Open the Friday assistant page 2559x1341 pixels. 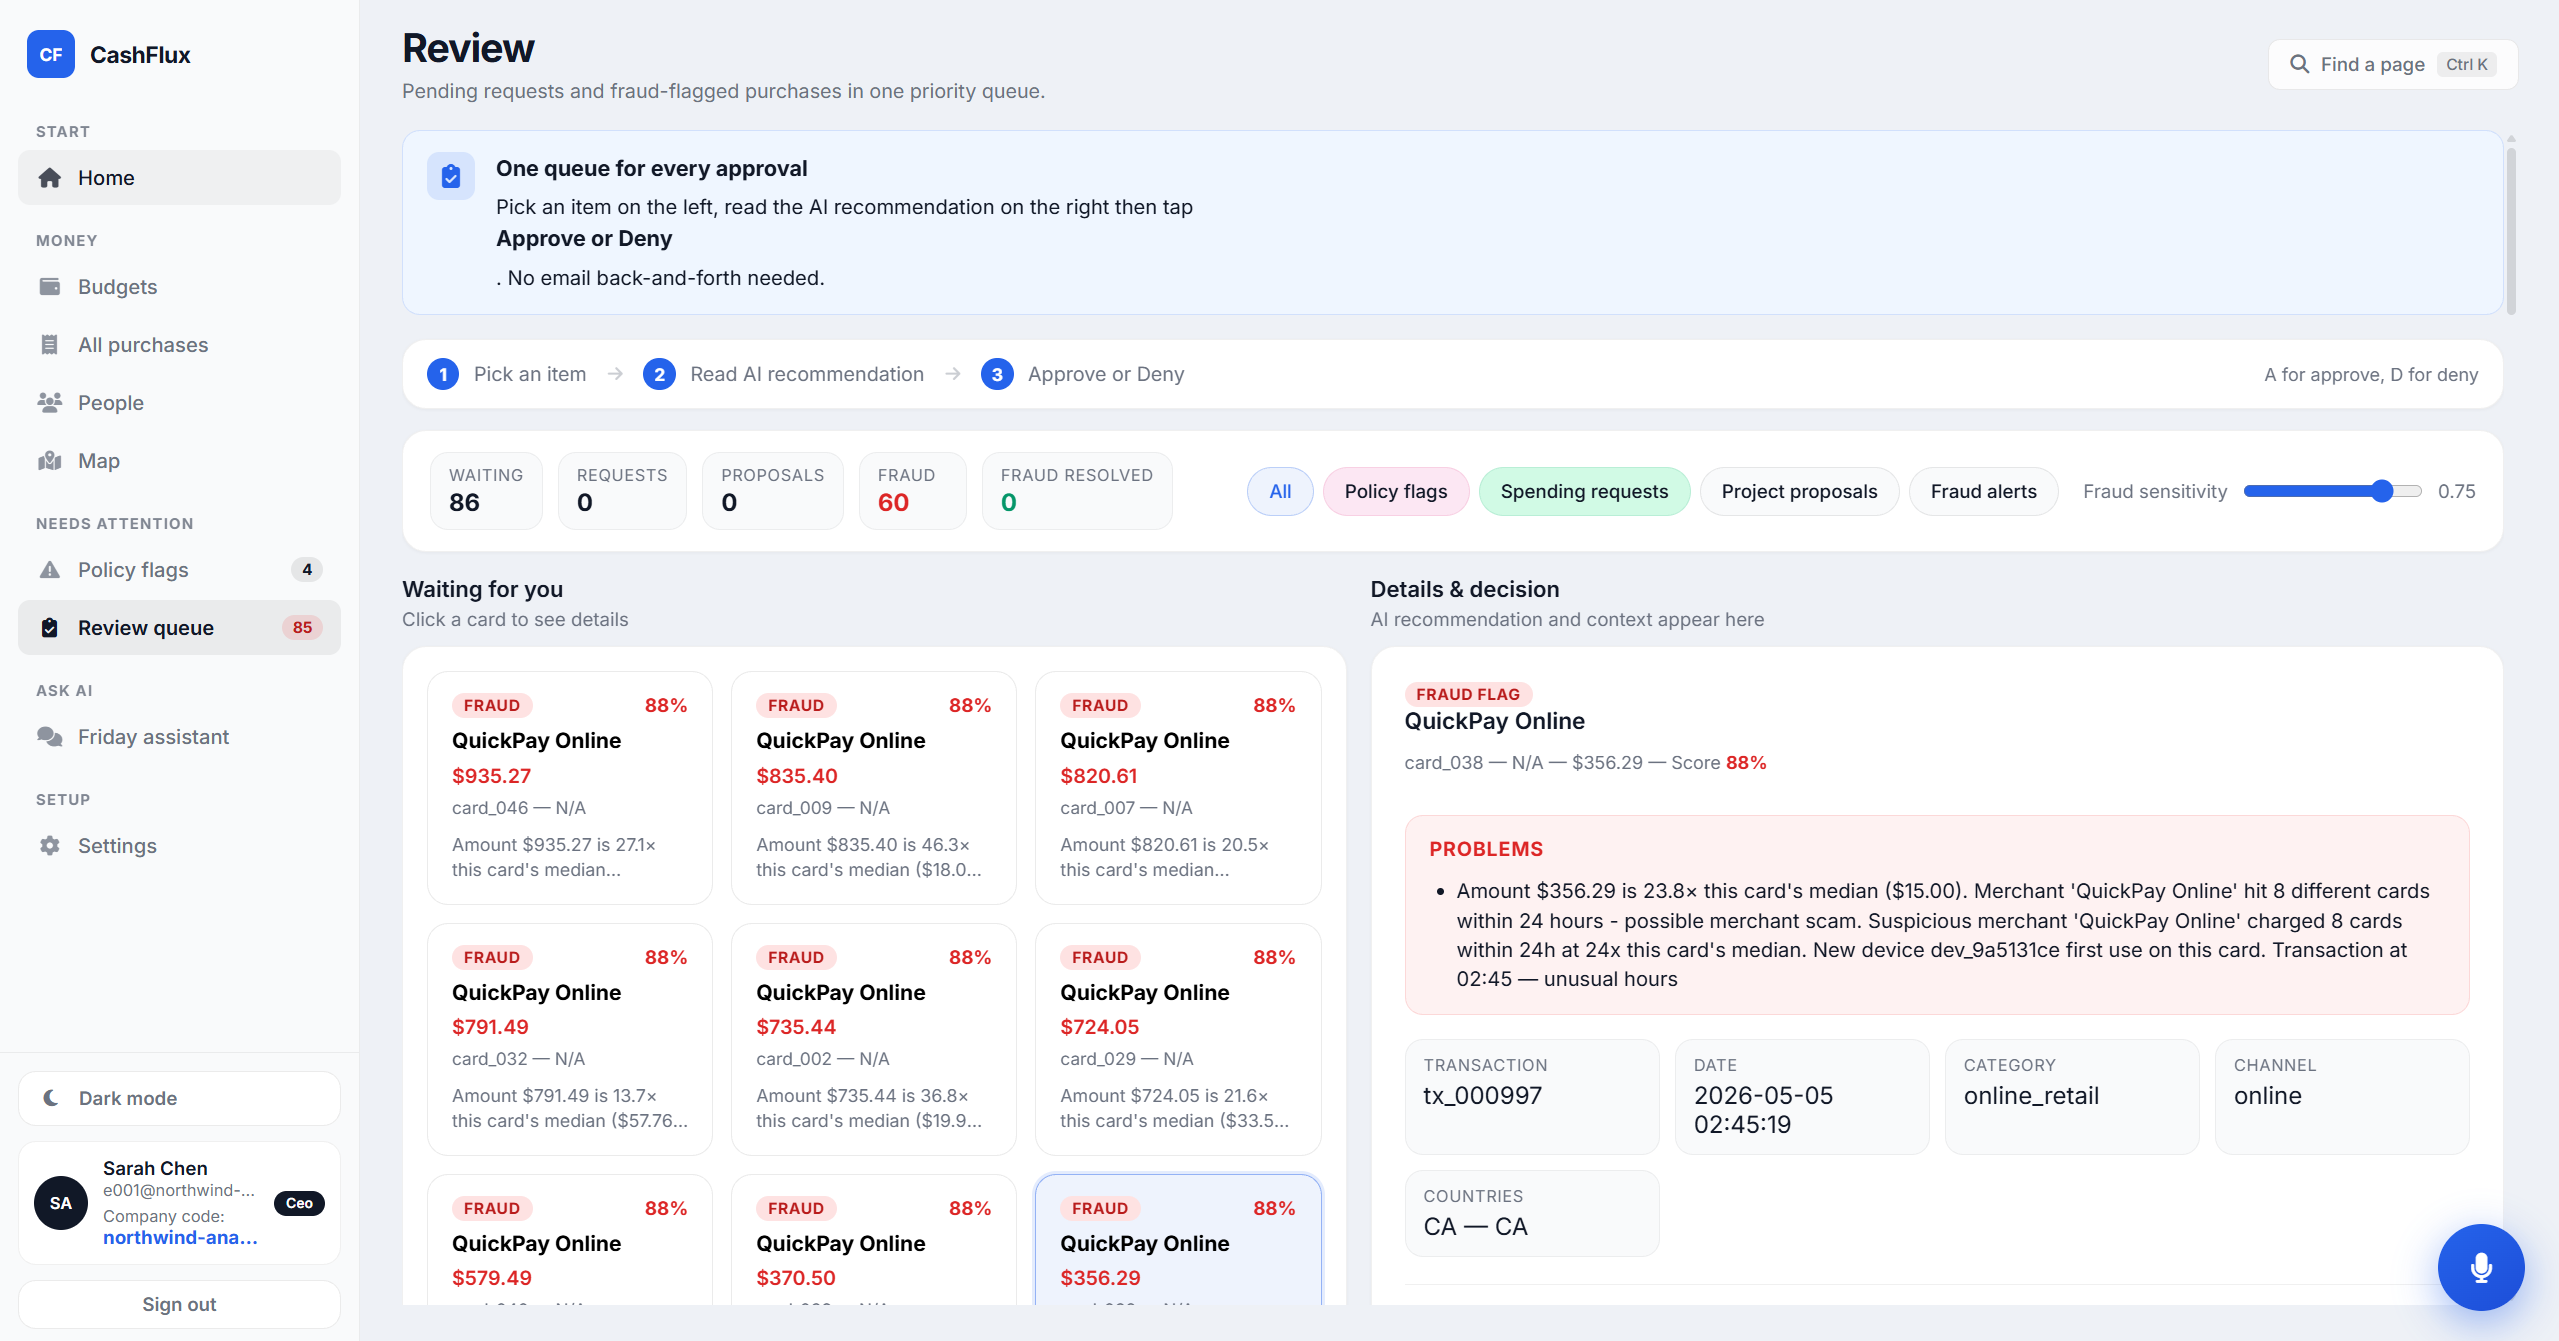(179, 737)
